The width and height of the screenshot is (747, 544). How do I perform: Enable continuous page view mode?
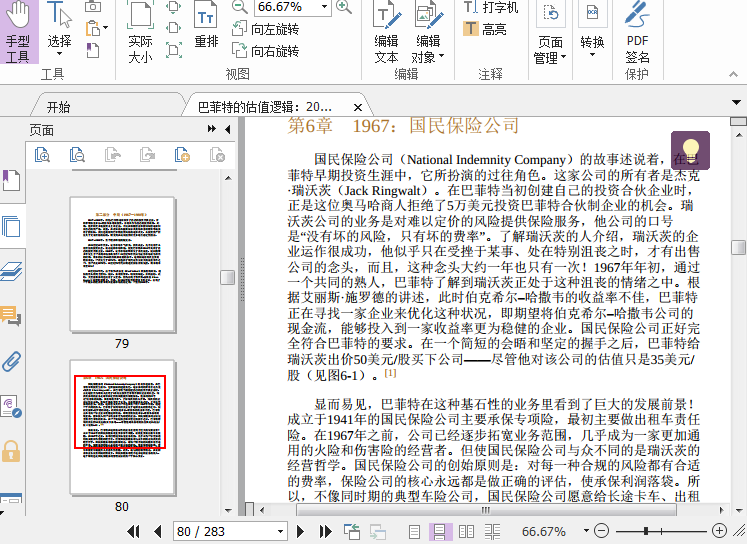pyautogui.click(x=439, y=531)
